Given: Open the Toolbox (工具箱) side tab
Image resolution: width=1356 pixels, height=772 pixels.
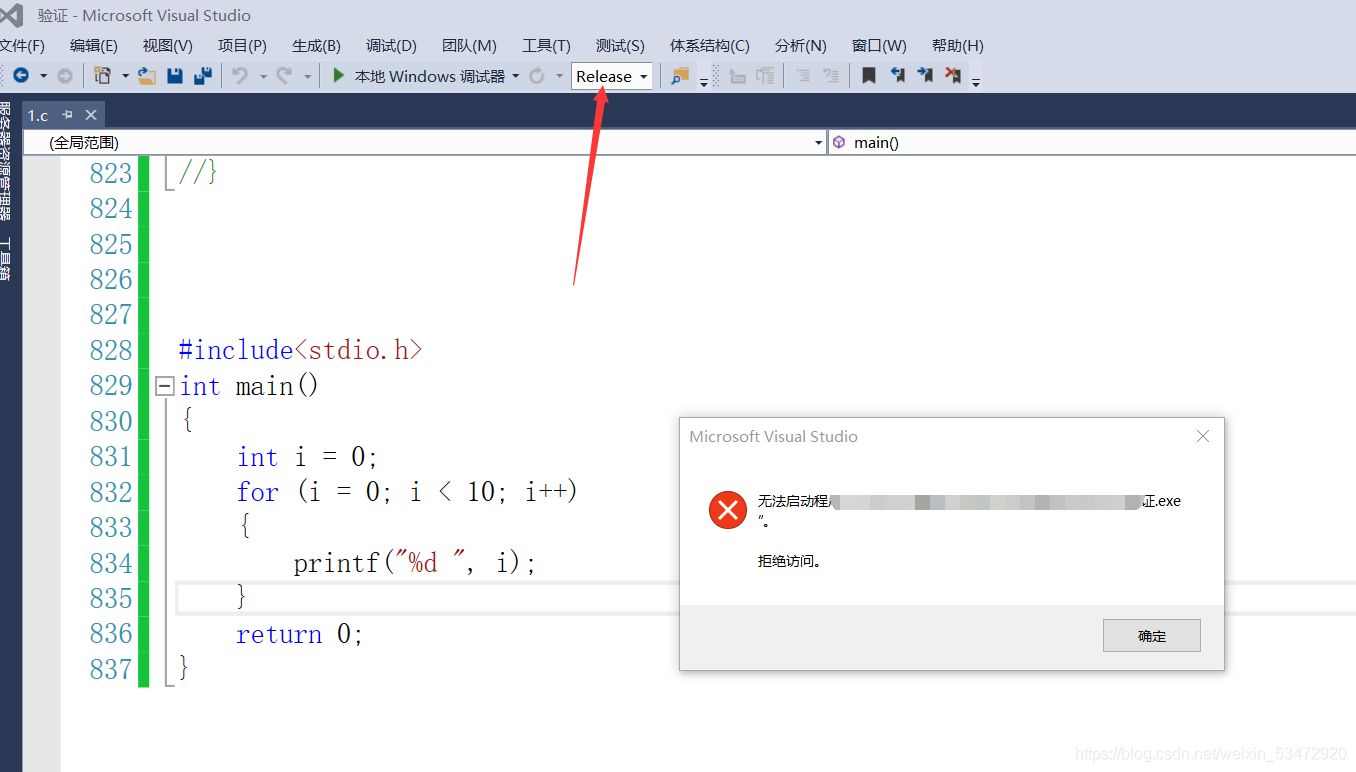Looking at the screenshot, I should coord(5,258).
